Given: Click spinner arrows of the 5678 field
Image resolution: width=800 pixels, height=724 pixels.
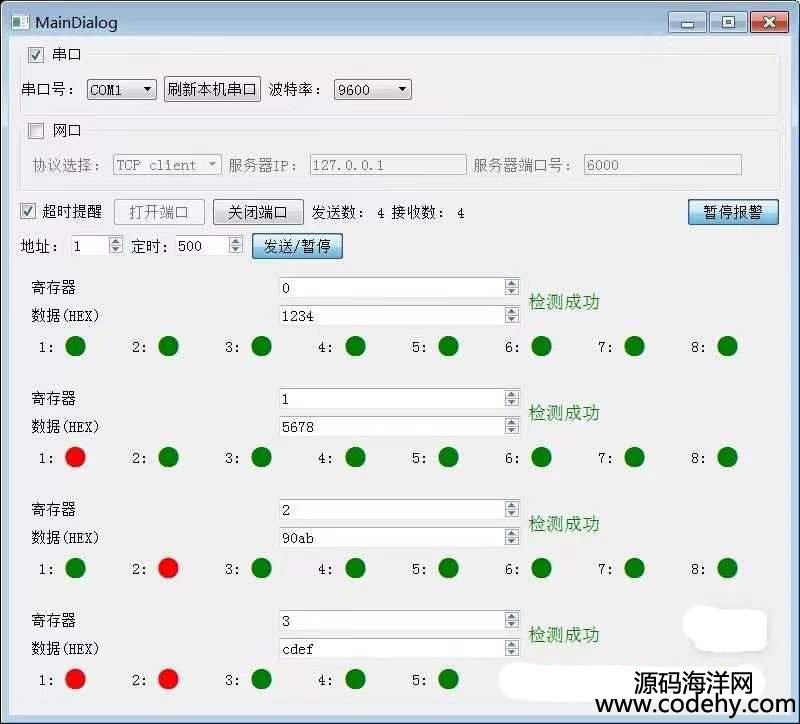Looking at the screenshot, I should [512, 426].
